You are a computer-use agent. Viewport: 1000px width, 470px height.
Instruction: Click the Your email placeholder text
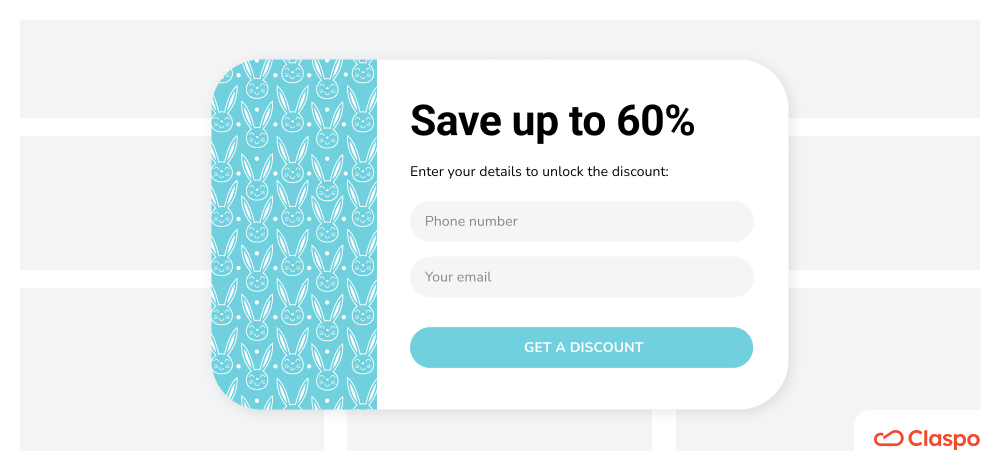click(x=458, y=277)
